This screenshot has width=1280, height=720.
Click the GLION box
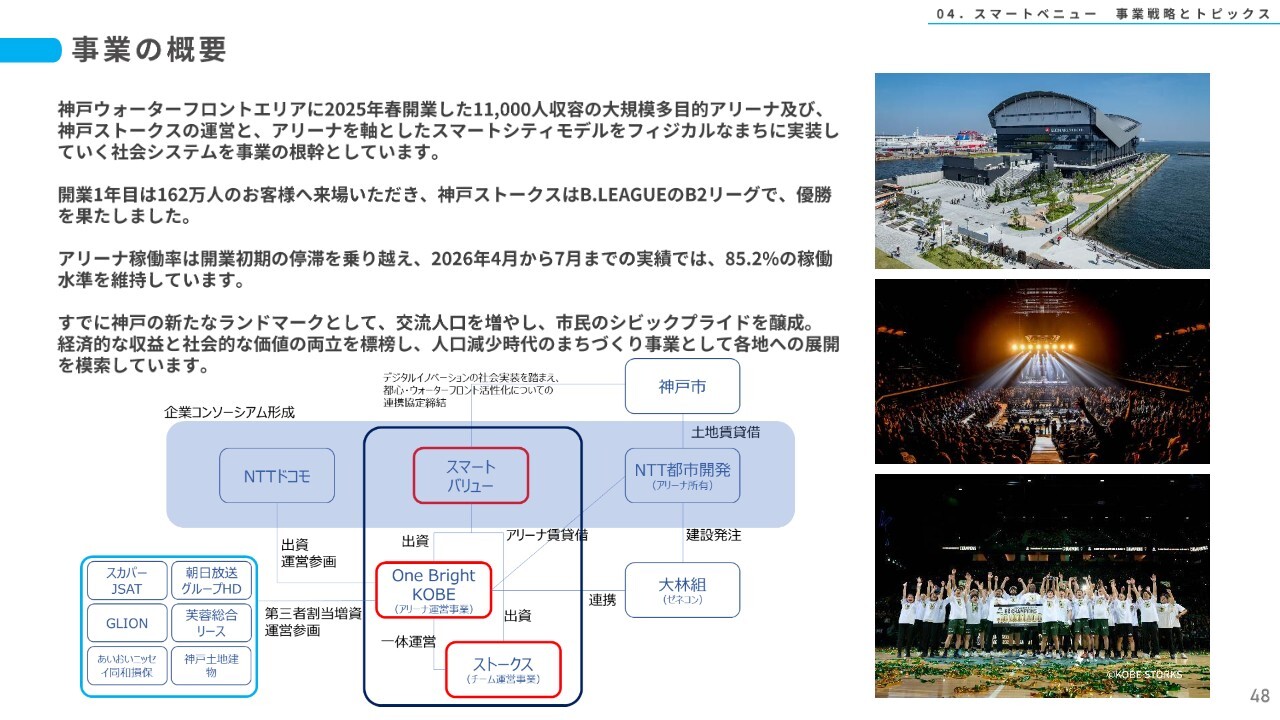127,623
